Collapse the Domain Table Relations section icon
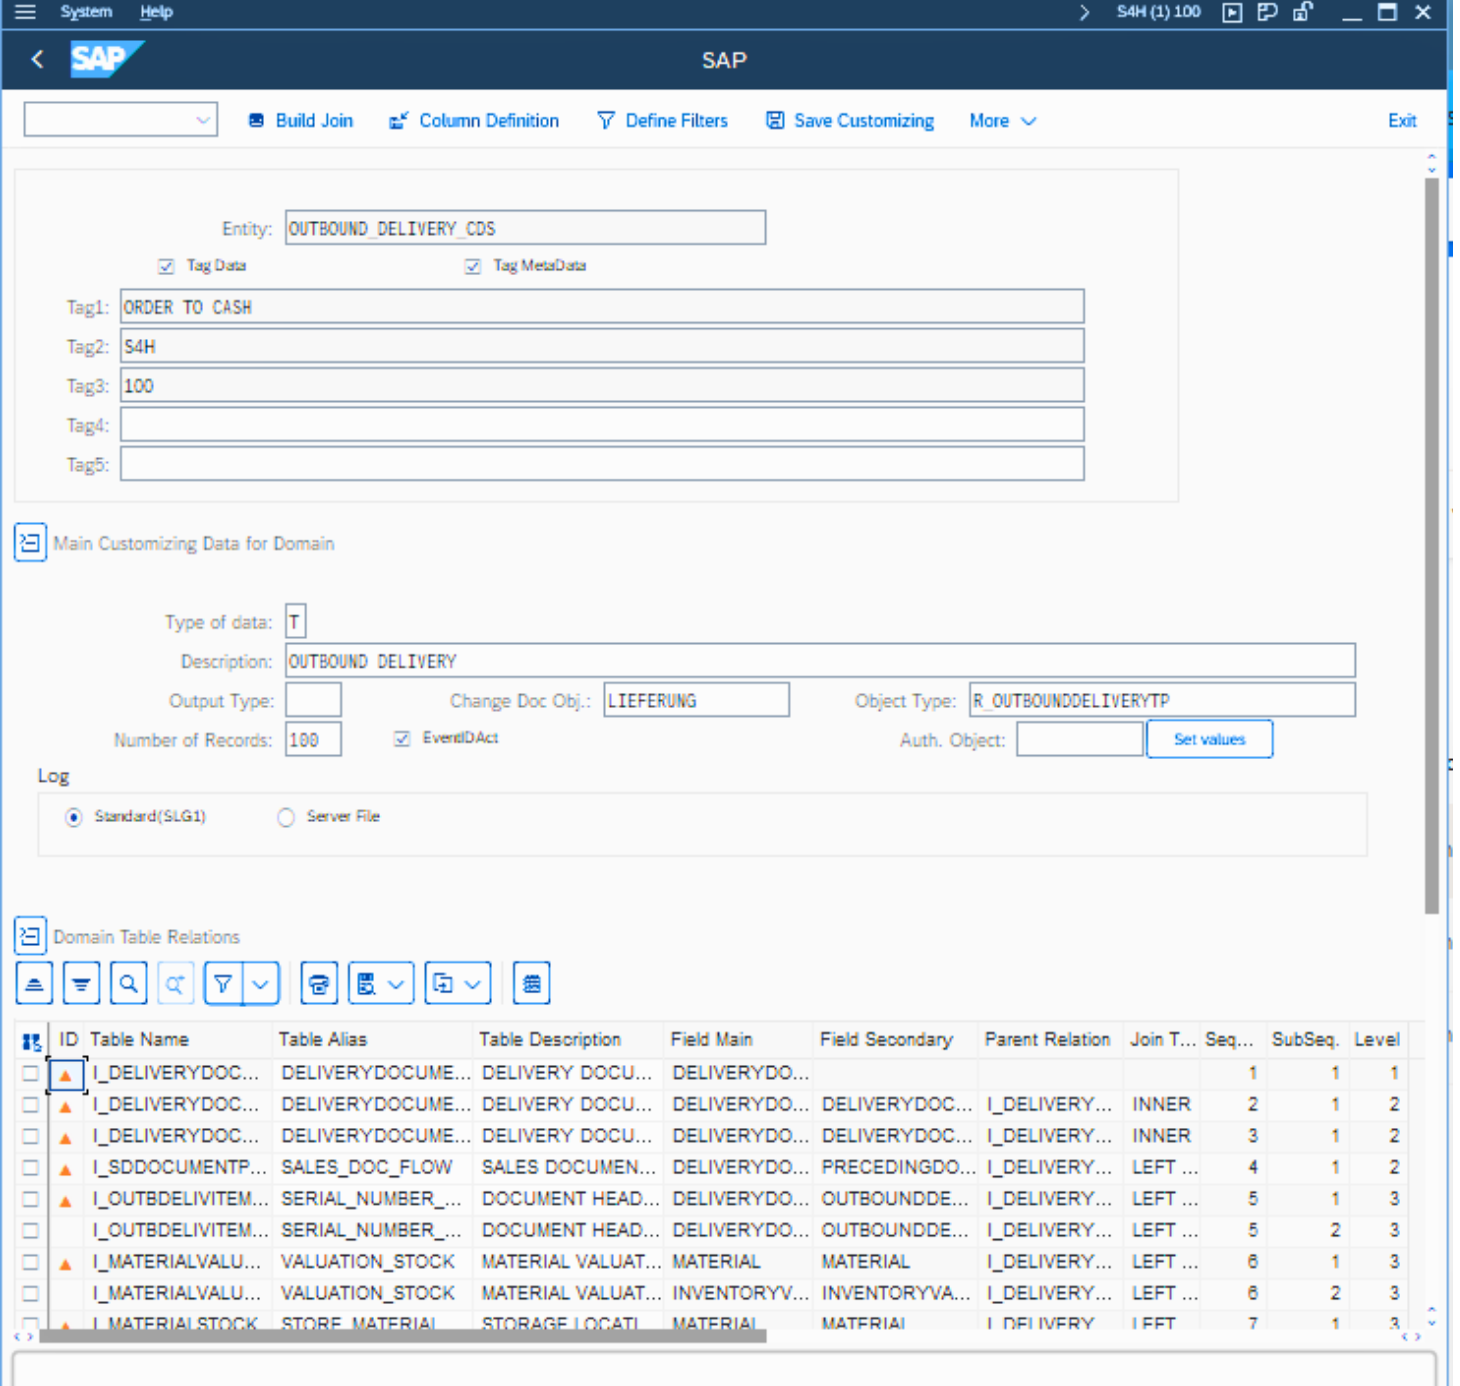Viewport: 1460px width, 1386px height. coord(30,936)
